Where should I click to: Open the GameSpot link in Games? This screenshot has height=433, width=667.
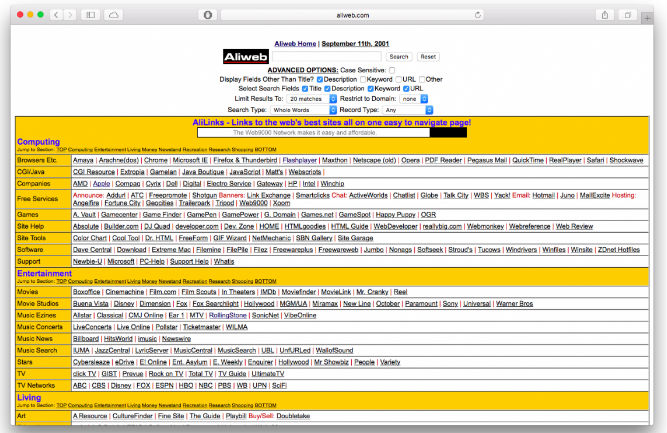(x=354, y=215)
